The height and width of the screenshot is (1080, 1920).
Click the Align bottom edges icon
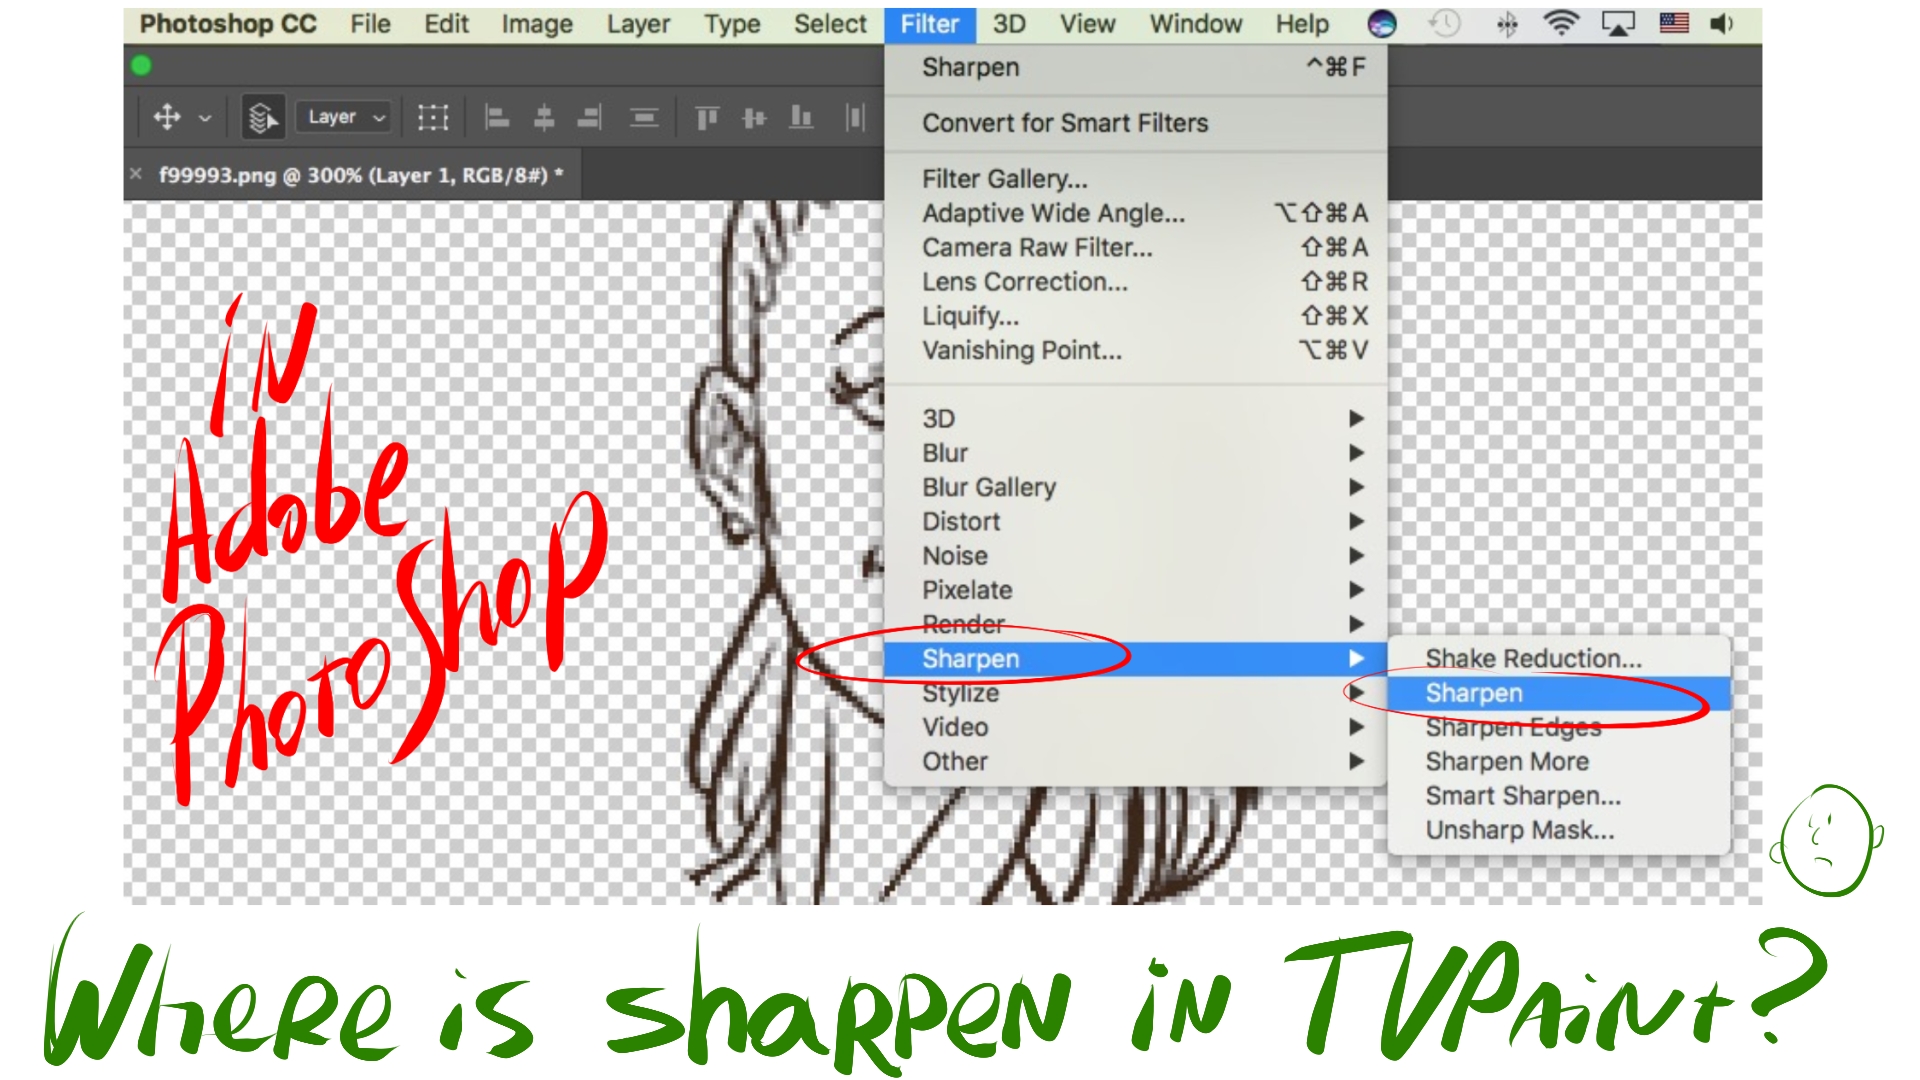click(801, 117)
